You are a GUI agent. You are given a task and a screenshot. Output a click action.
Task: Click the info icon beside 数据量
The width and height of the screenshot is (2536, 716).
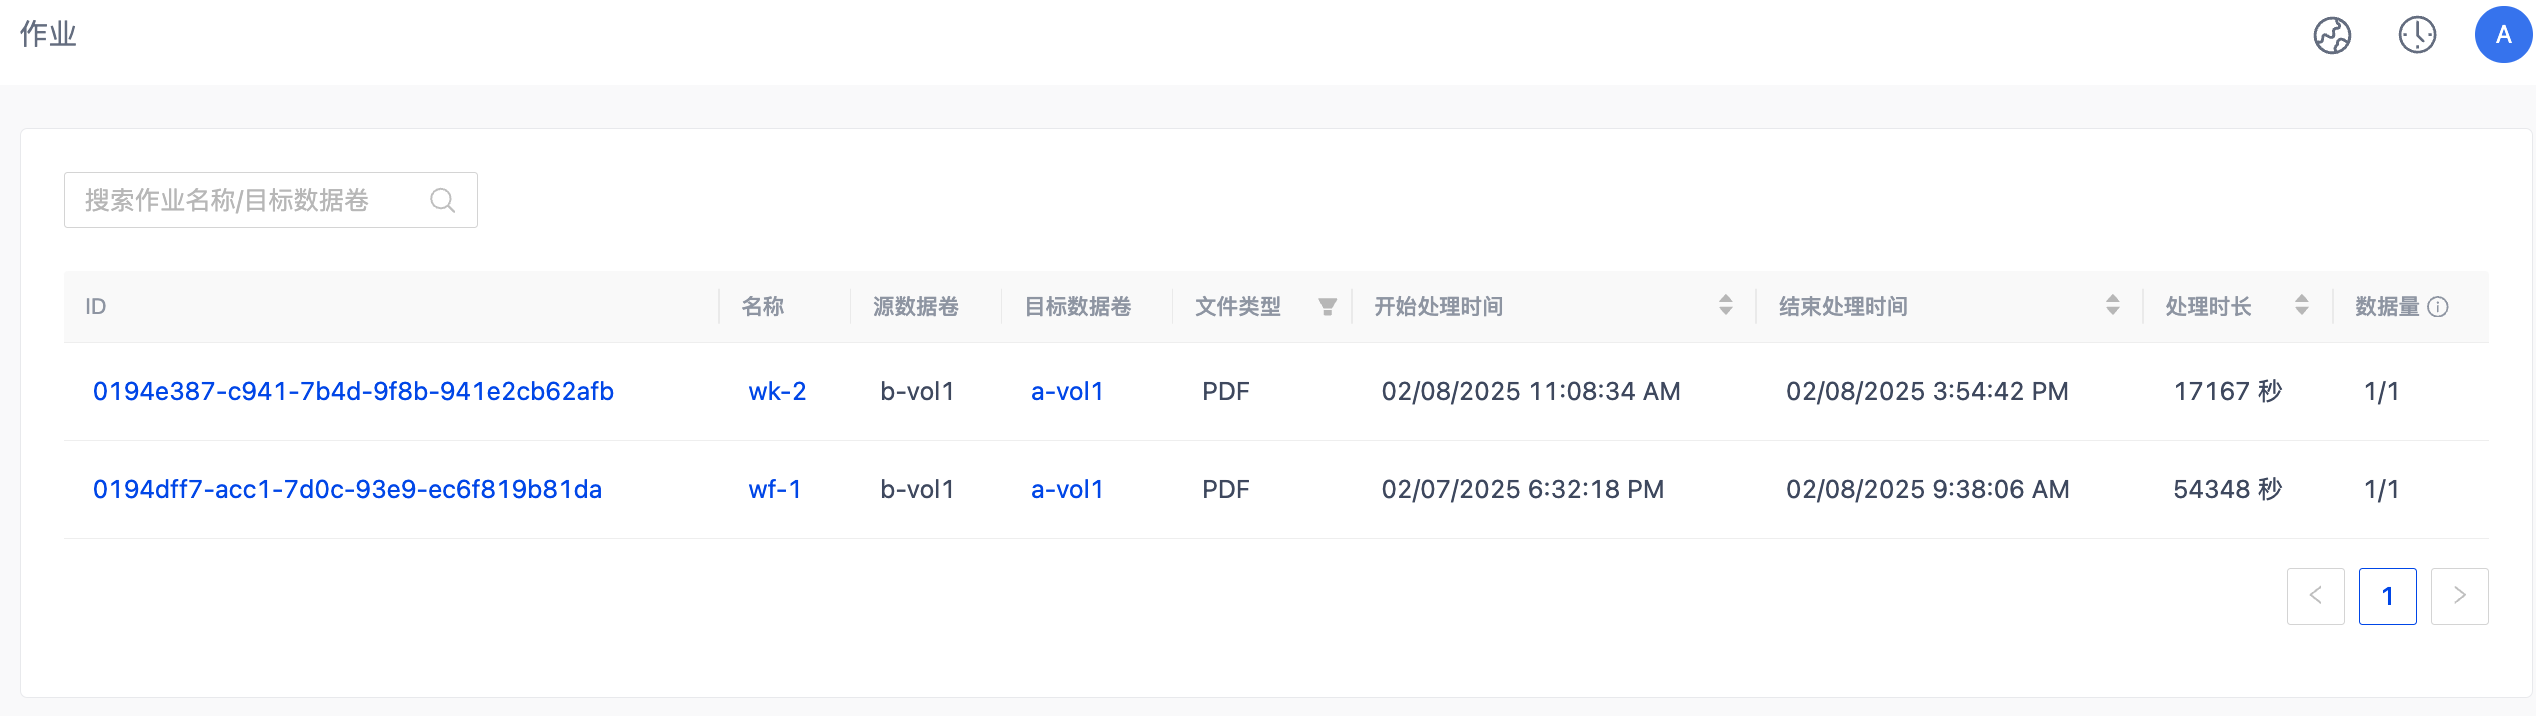click(2439, 307)
